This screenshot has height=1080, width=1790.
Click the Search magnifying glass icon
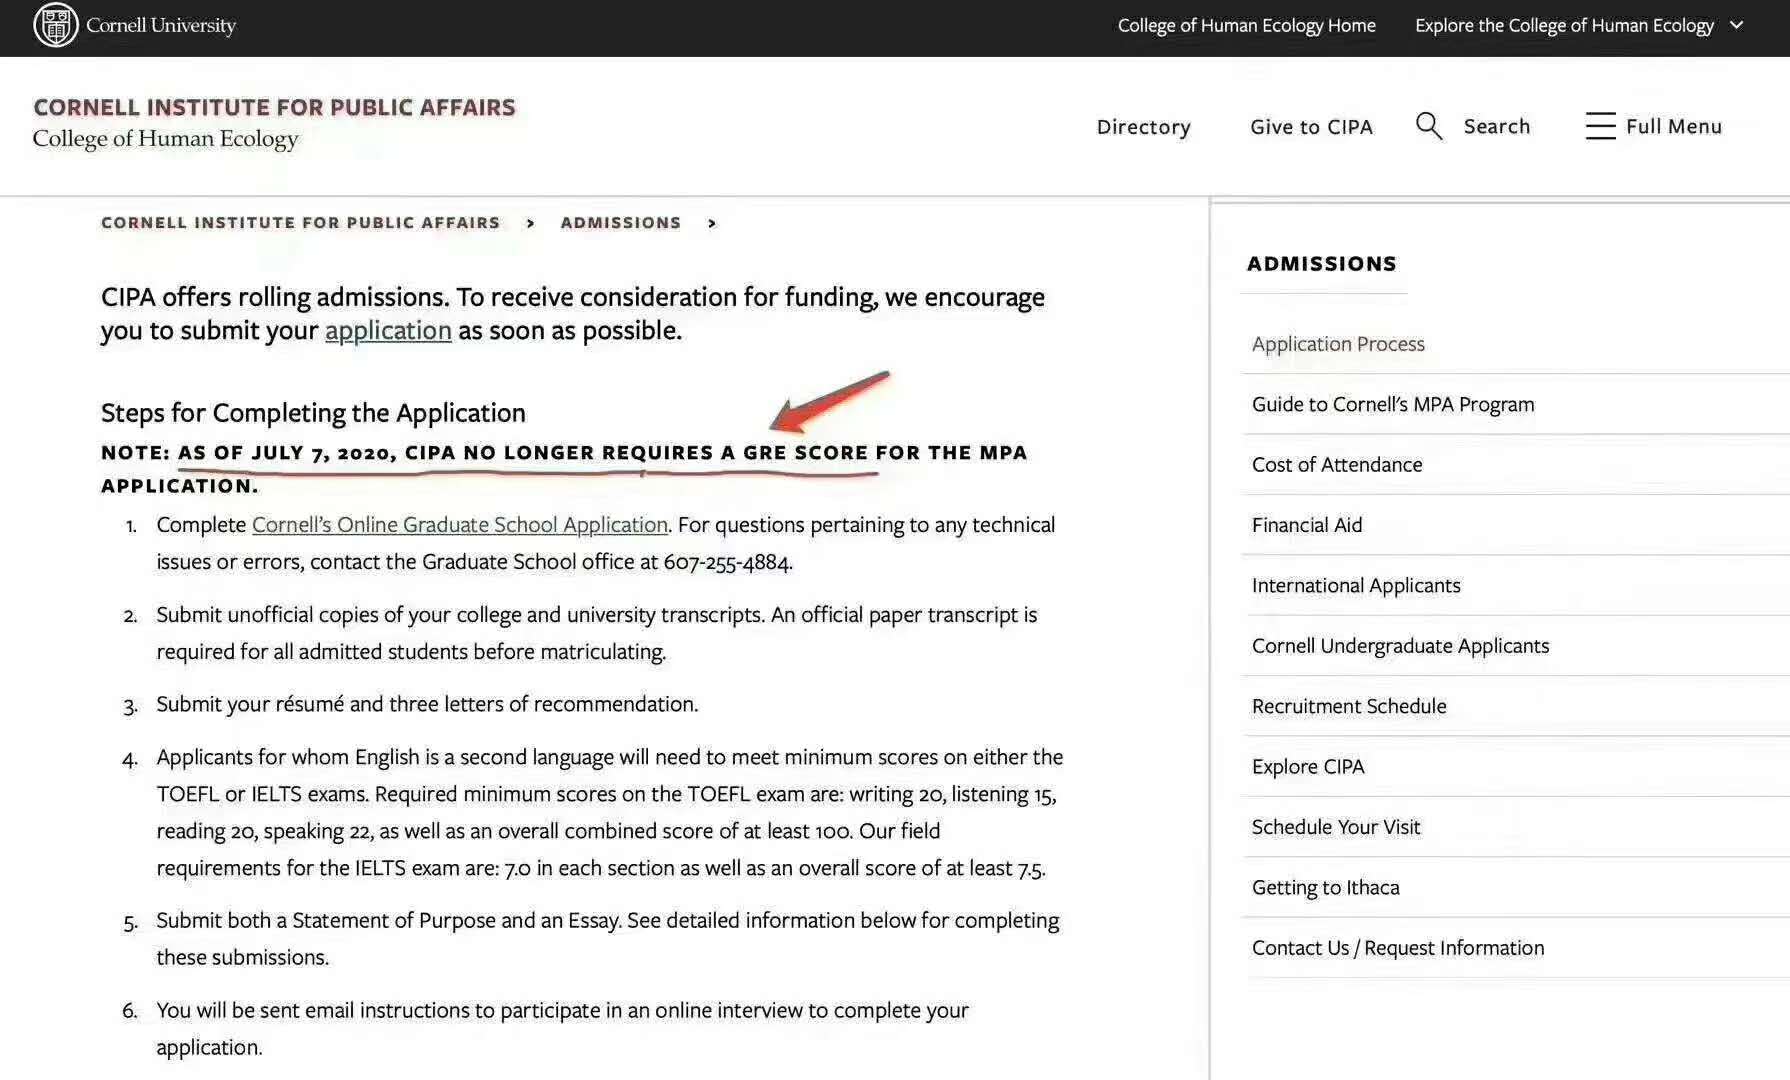coord(1429,126)
